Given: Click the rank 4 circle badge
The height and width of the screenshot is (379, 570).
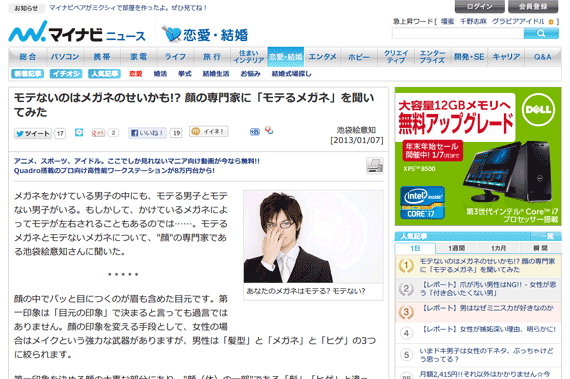Looking at the screenshot, I should 406,333.
